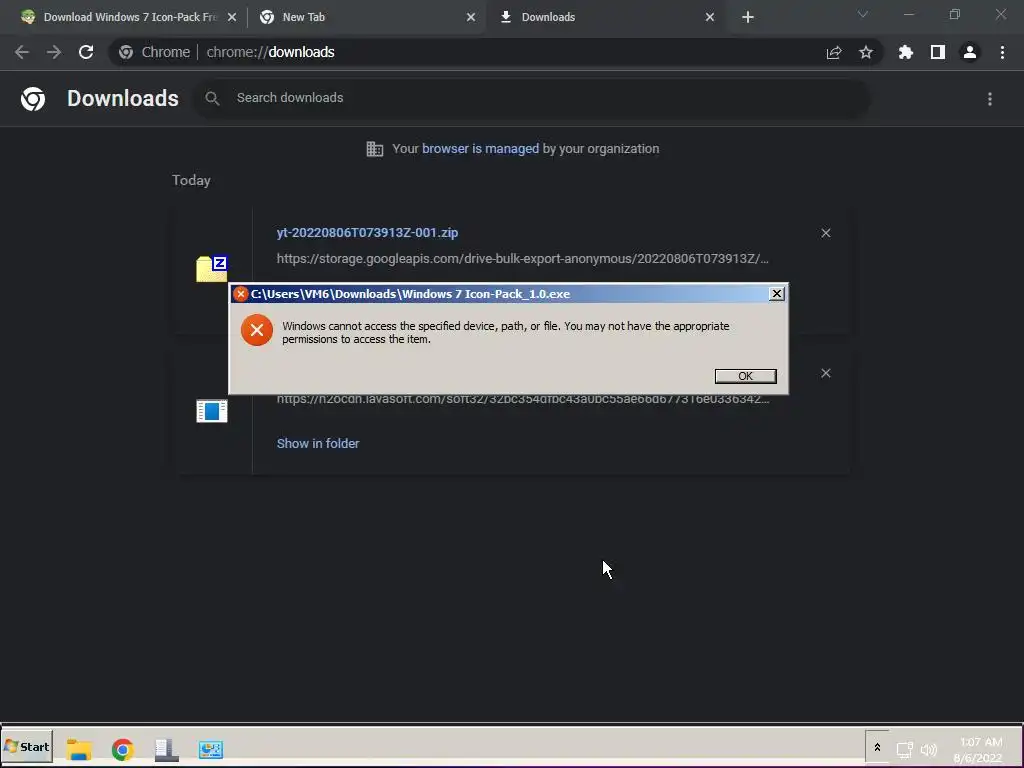Close the Download Windows 7 Icon-Pack tab
Image resolution: width=1024 pixels, height=768 pixels.
(x=232, y=17)
